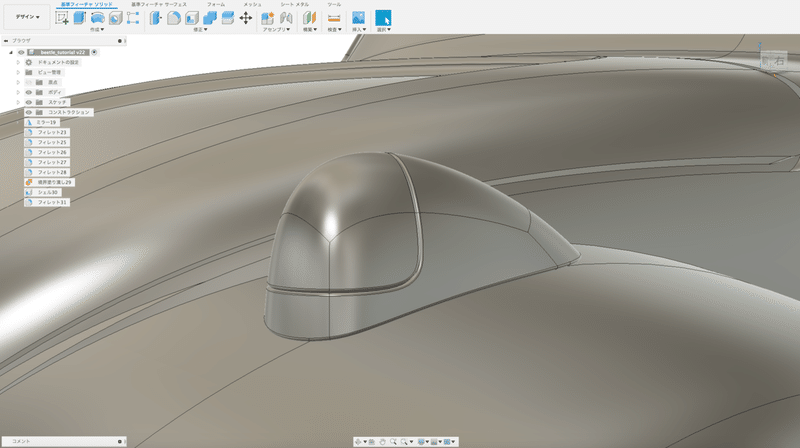Image resolution: width=800 pixels, height=448 pixels.
Task: Select the フィレット28 feature row
Action: pos(46,172)
